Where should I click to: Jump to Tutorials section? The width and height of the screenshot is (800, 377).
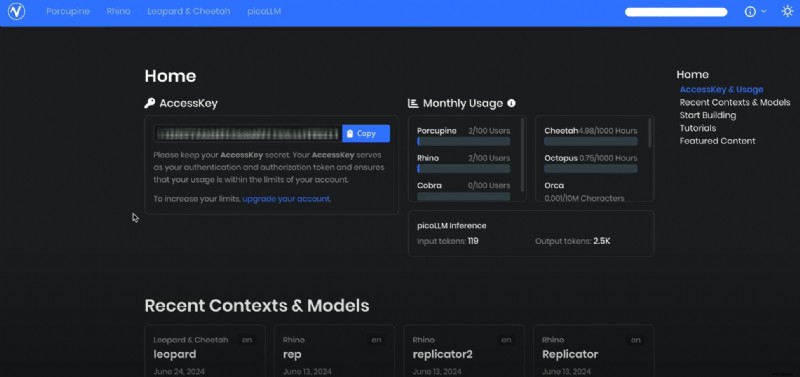pos(697,128)
